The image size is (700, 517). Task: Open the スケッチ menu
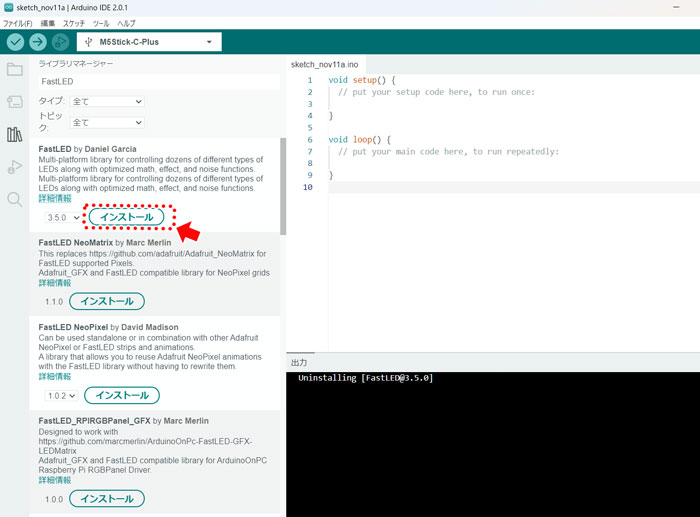tap(74, 24)
